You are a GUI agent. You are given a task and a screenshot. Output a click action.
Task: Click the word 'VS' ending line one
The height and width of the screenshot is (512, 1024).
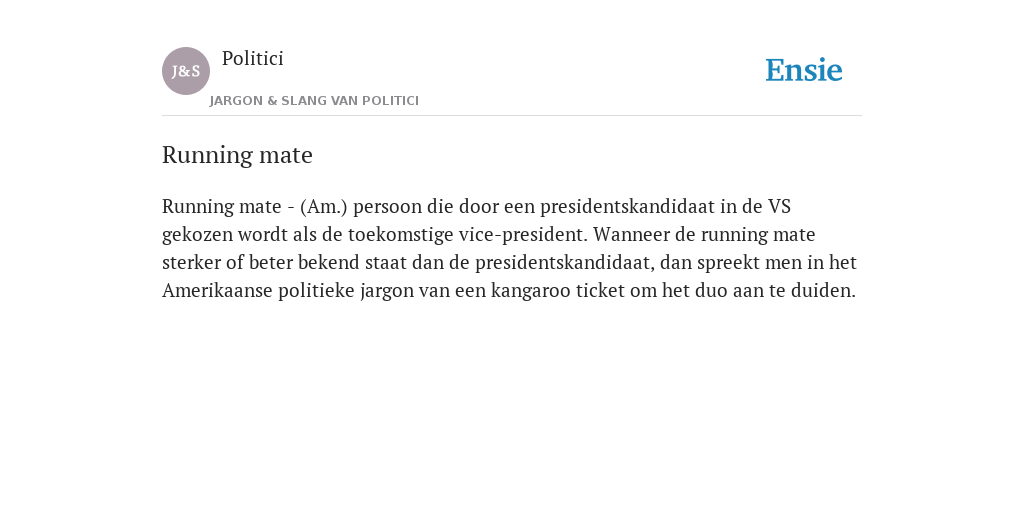[x=780, y=206]
